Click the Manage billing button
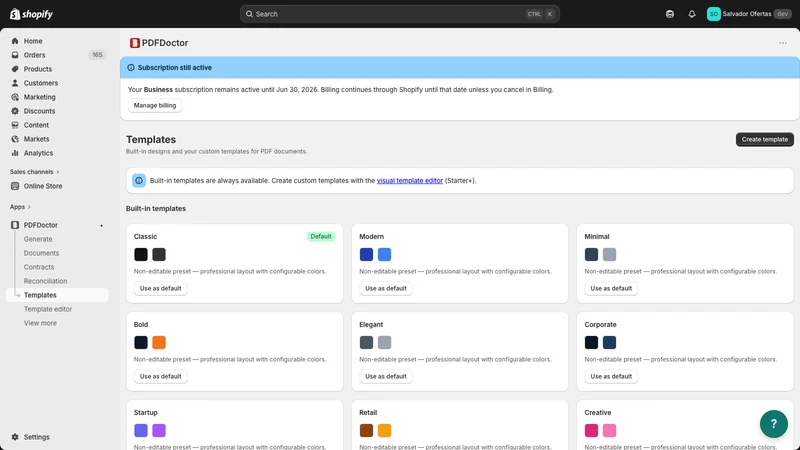The height and width of the screenshot is (450, 800). (x=155, y=105)
